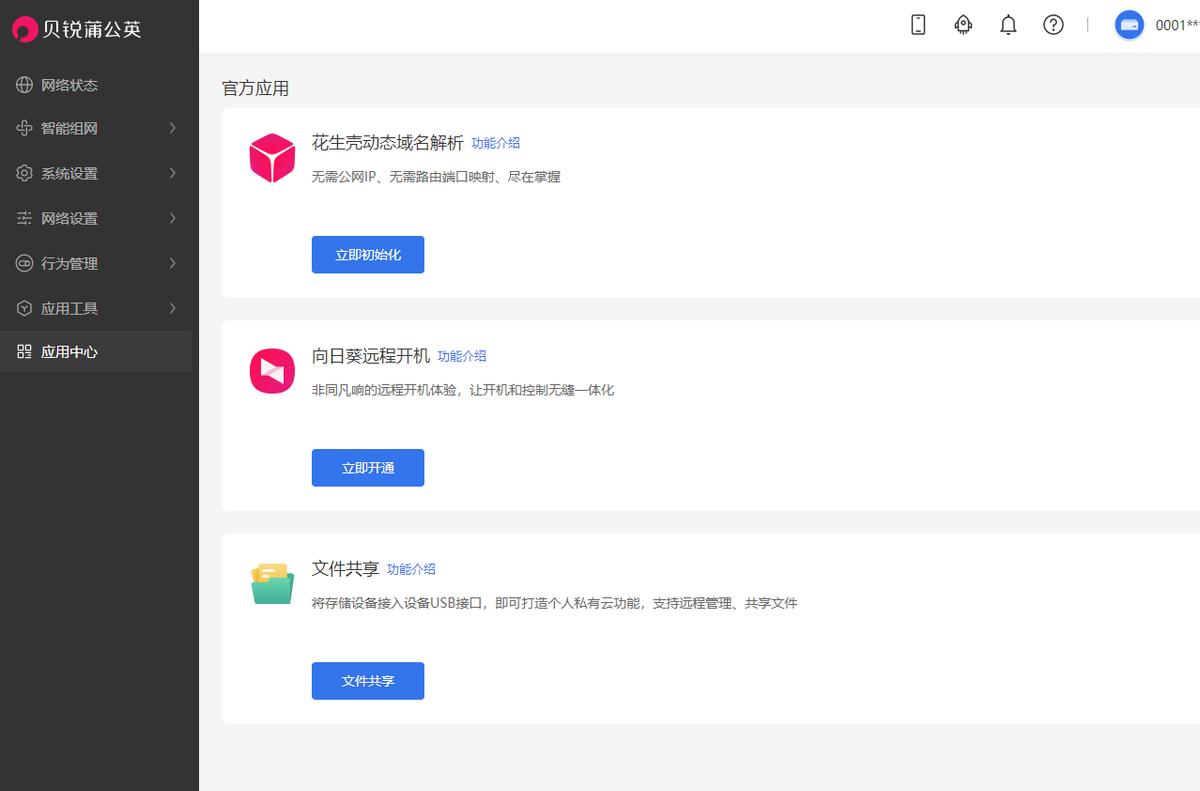Select the globe icon beside 网络状态
This screenshot has width=1200, height=791.
click(x=23, y=84)
